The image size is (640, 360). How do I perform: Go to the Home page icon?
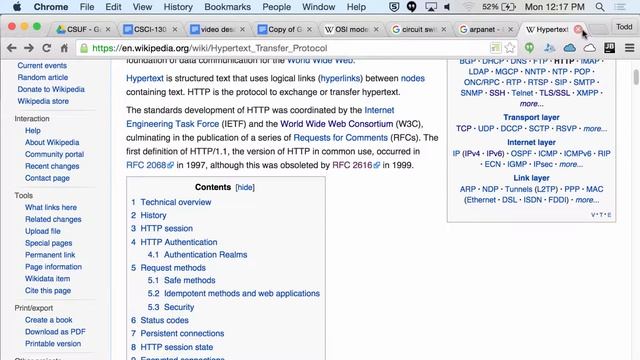(64, 48)
